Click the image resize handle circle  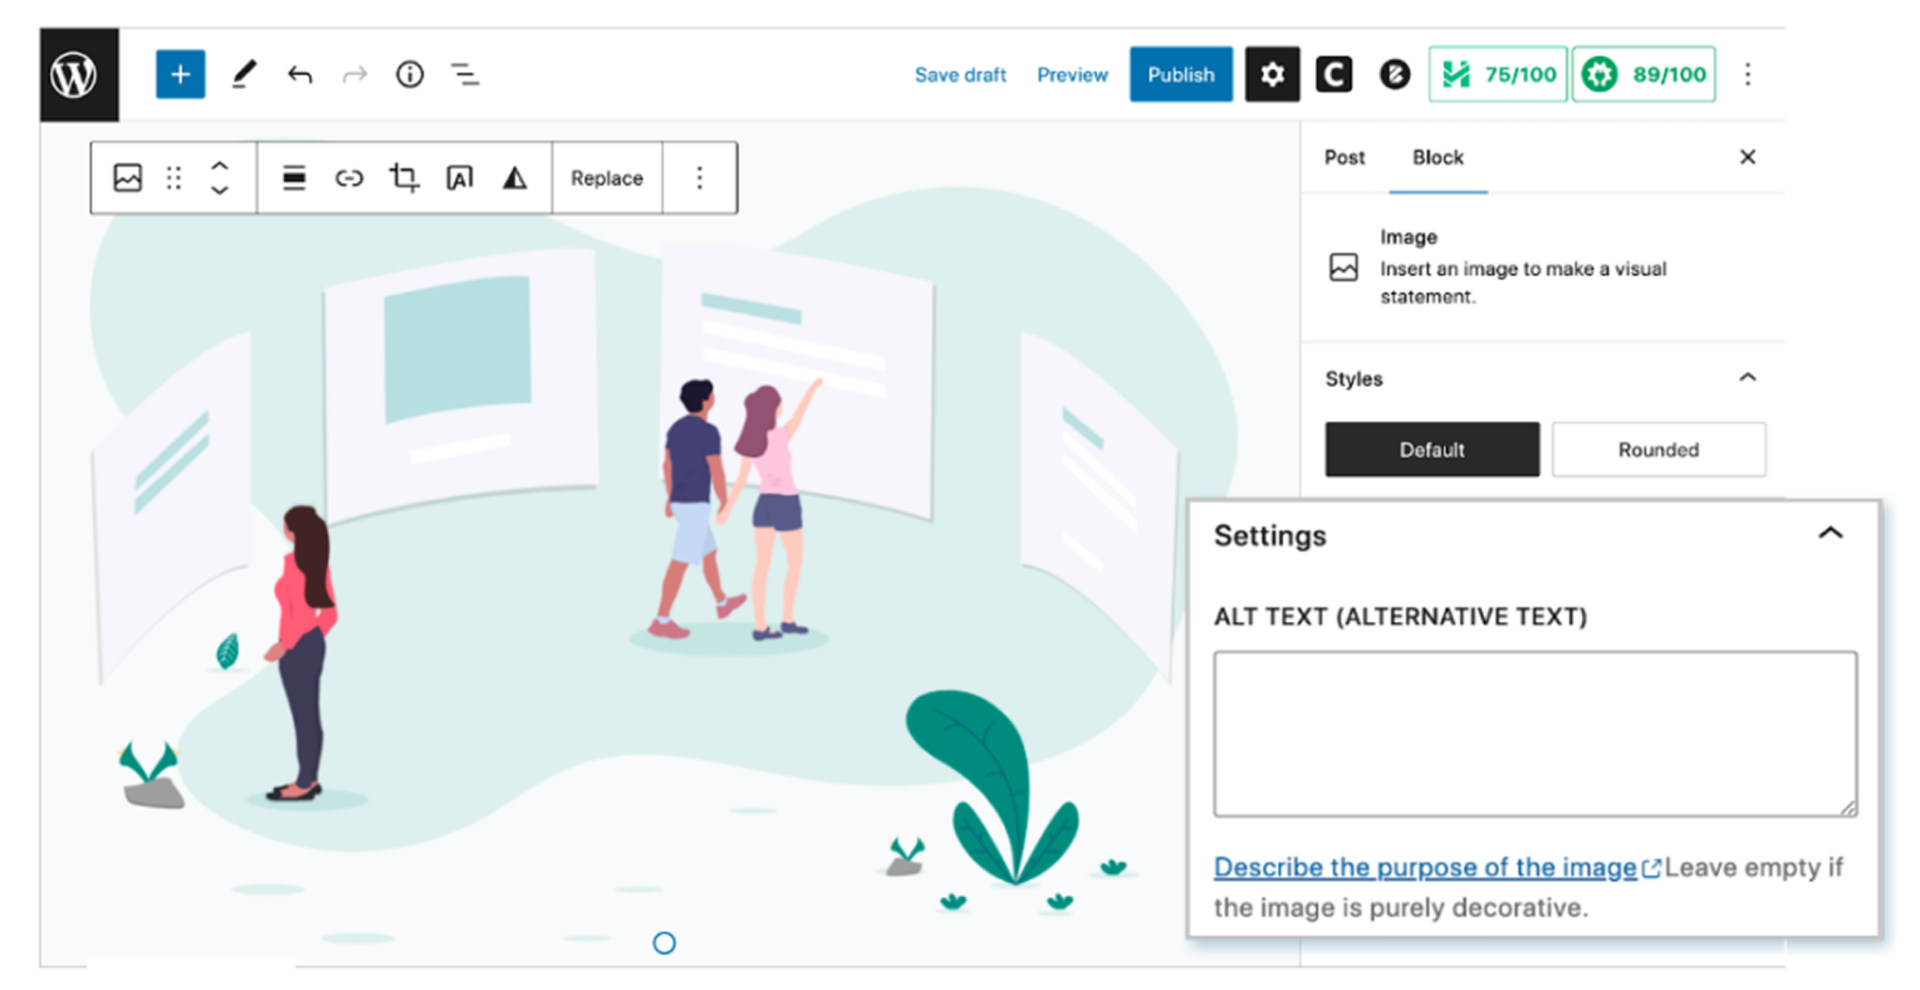pyautogui.click(x=664, y=943)
